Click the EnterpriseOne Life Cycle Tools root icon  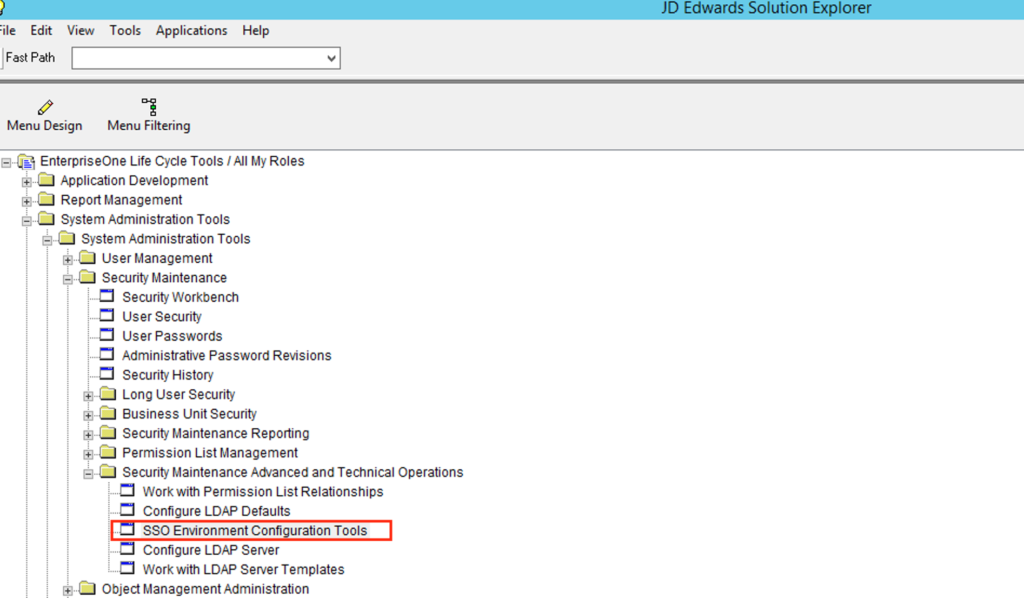click(x=26, y=161)
